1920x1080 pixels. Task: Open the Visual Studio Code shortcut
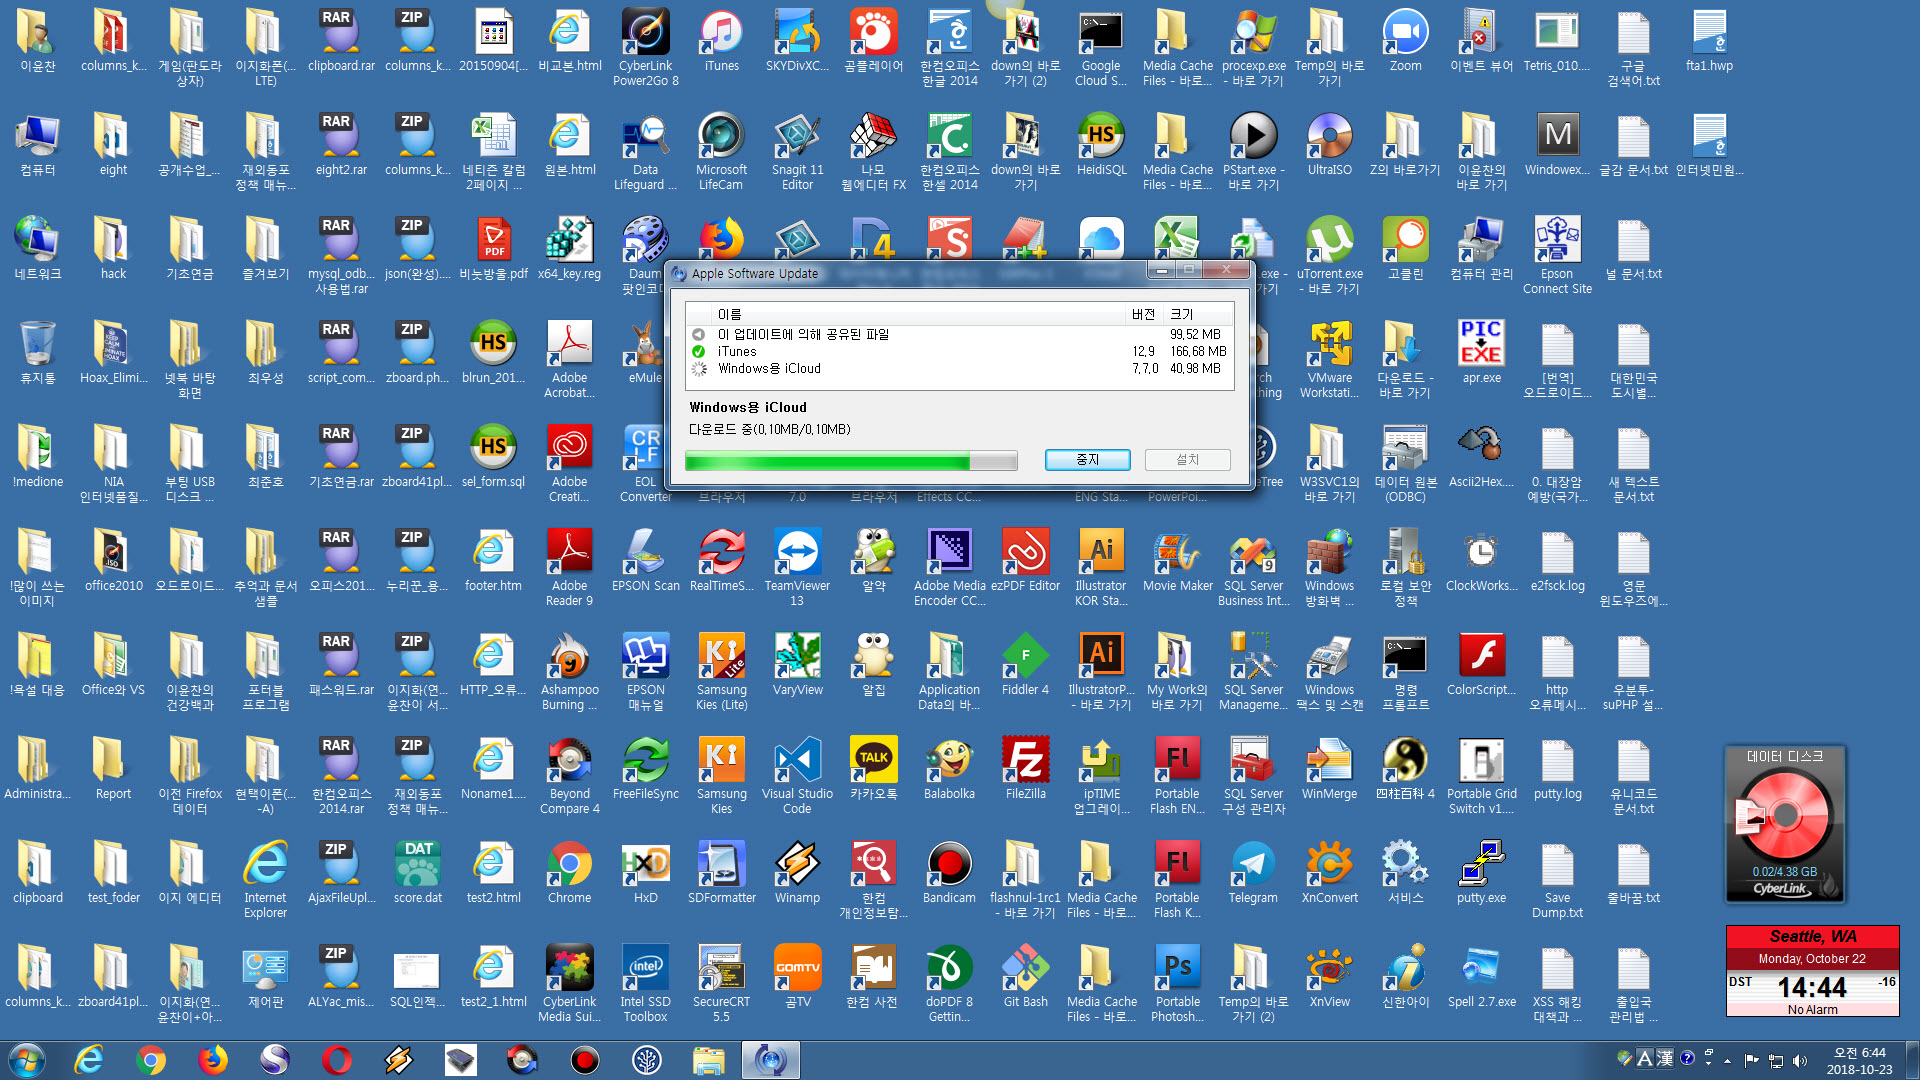pyautogui.click(x=797, y=774)
